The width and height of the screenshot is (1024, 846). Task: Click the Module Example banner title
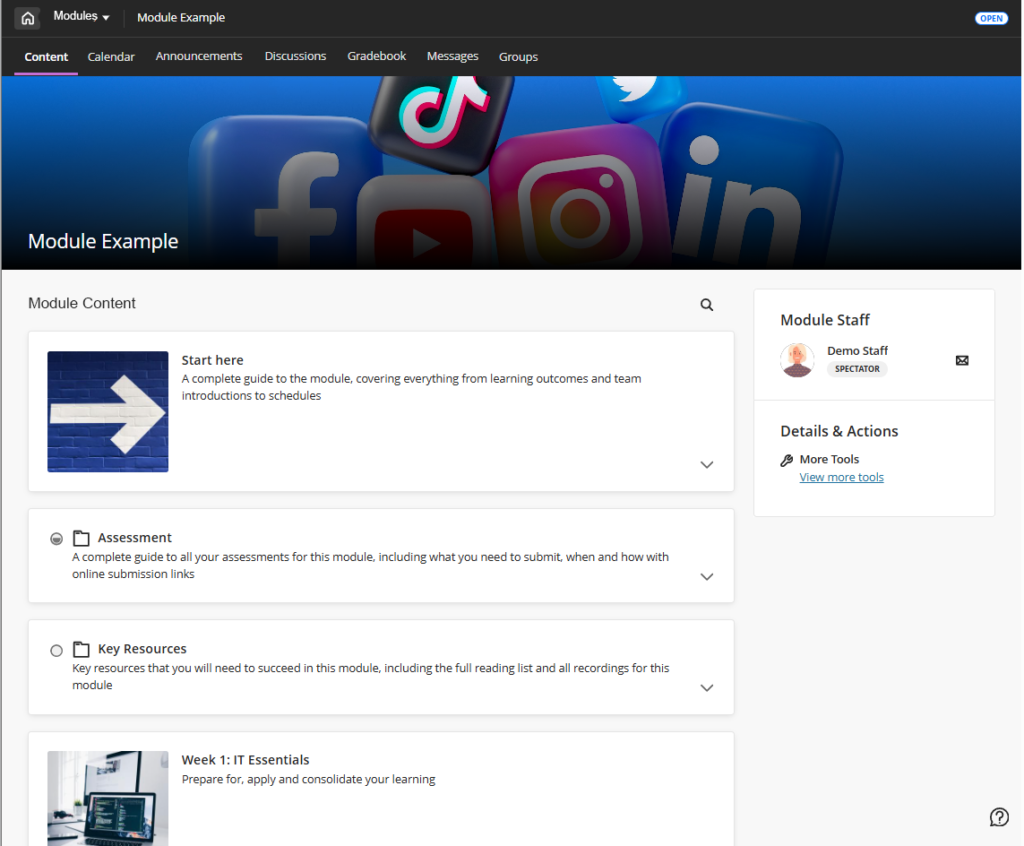tap(103, 241)
